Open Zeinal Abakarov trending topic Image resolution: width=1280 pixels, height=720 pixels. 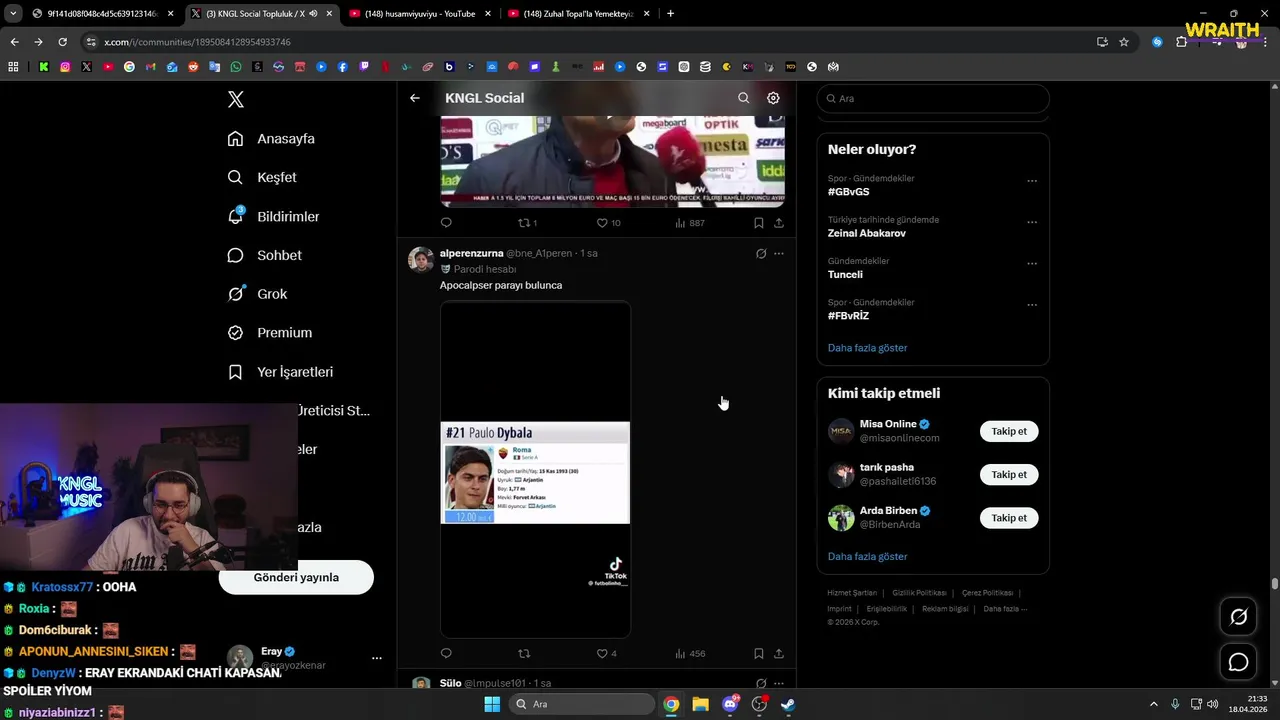pos(866,233)
